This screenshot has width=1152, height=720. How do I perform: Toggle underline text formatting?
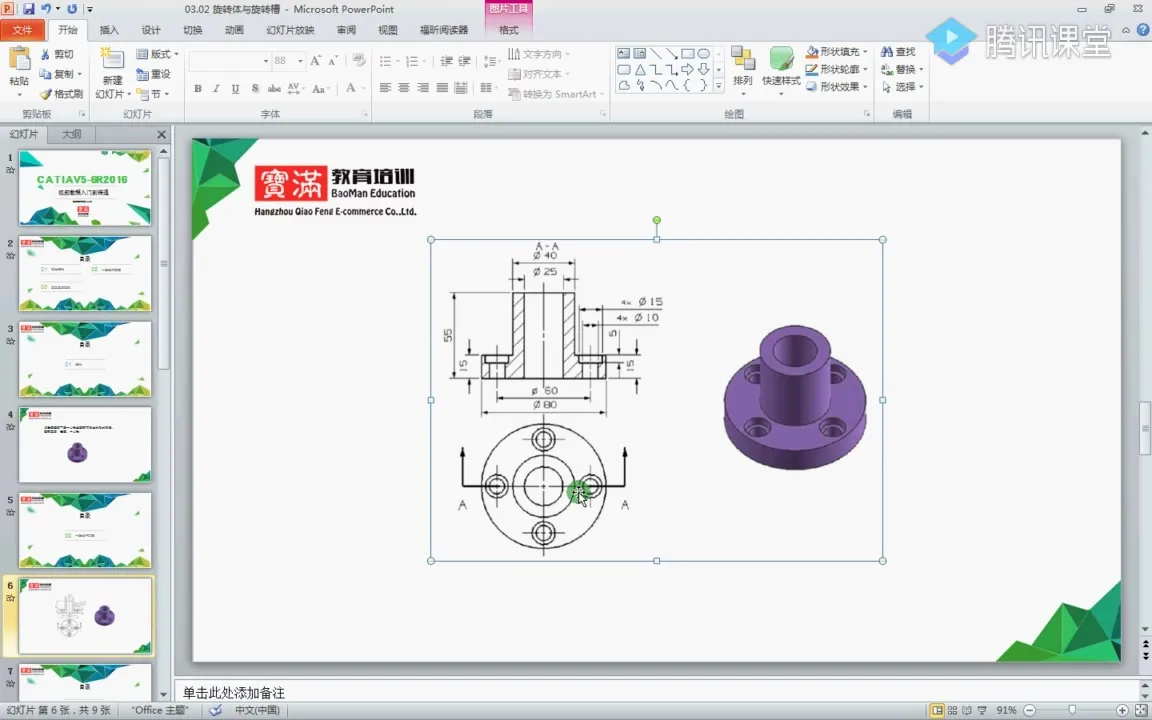[x=235, y=89]
